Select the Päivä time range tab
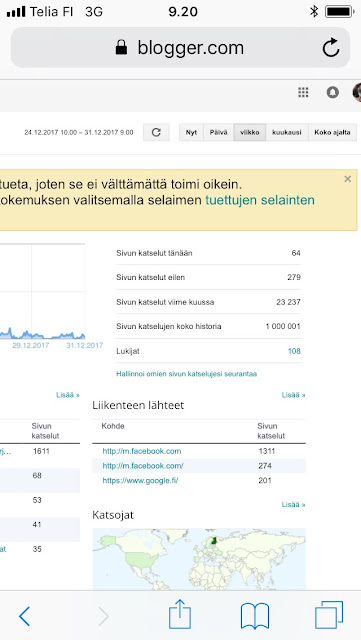Viewport: 361px width, 640px height. pos(218,133)
